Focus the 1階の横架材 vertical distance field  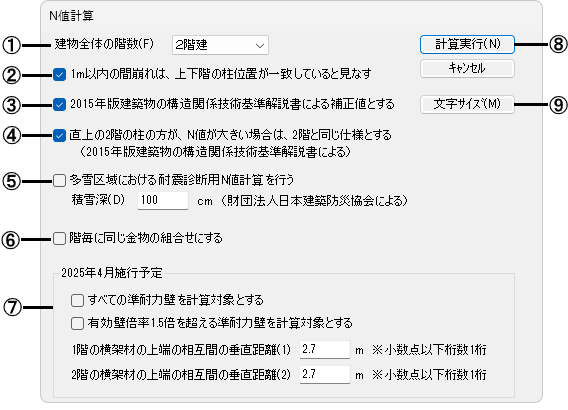coord(325,350)
